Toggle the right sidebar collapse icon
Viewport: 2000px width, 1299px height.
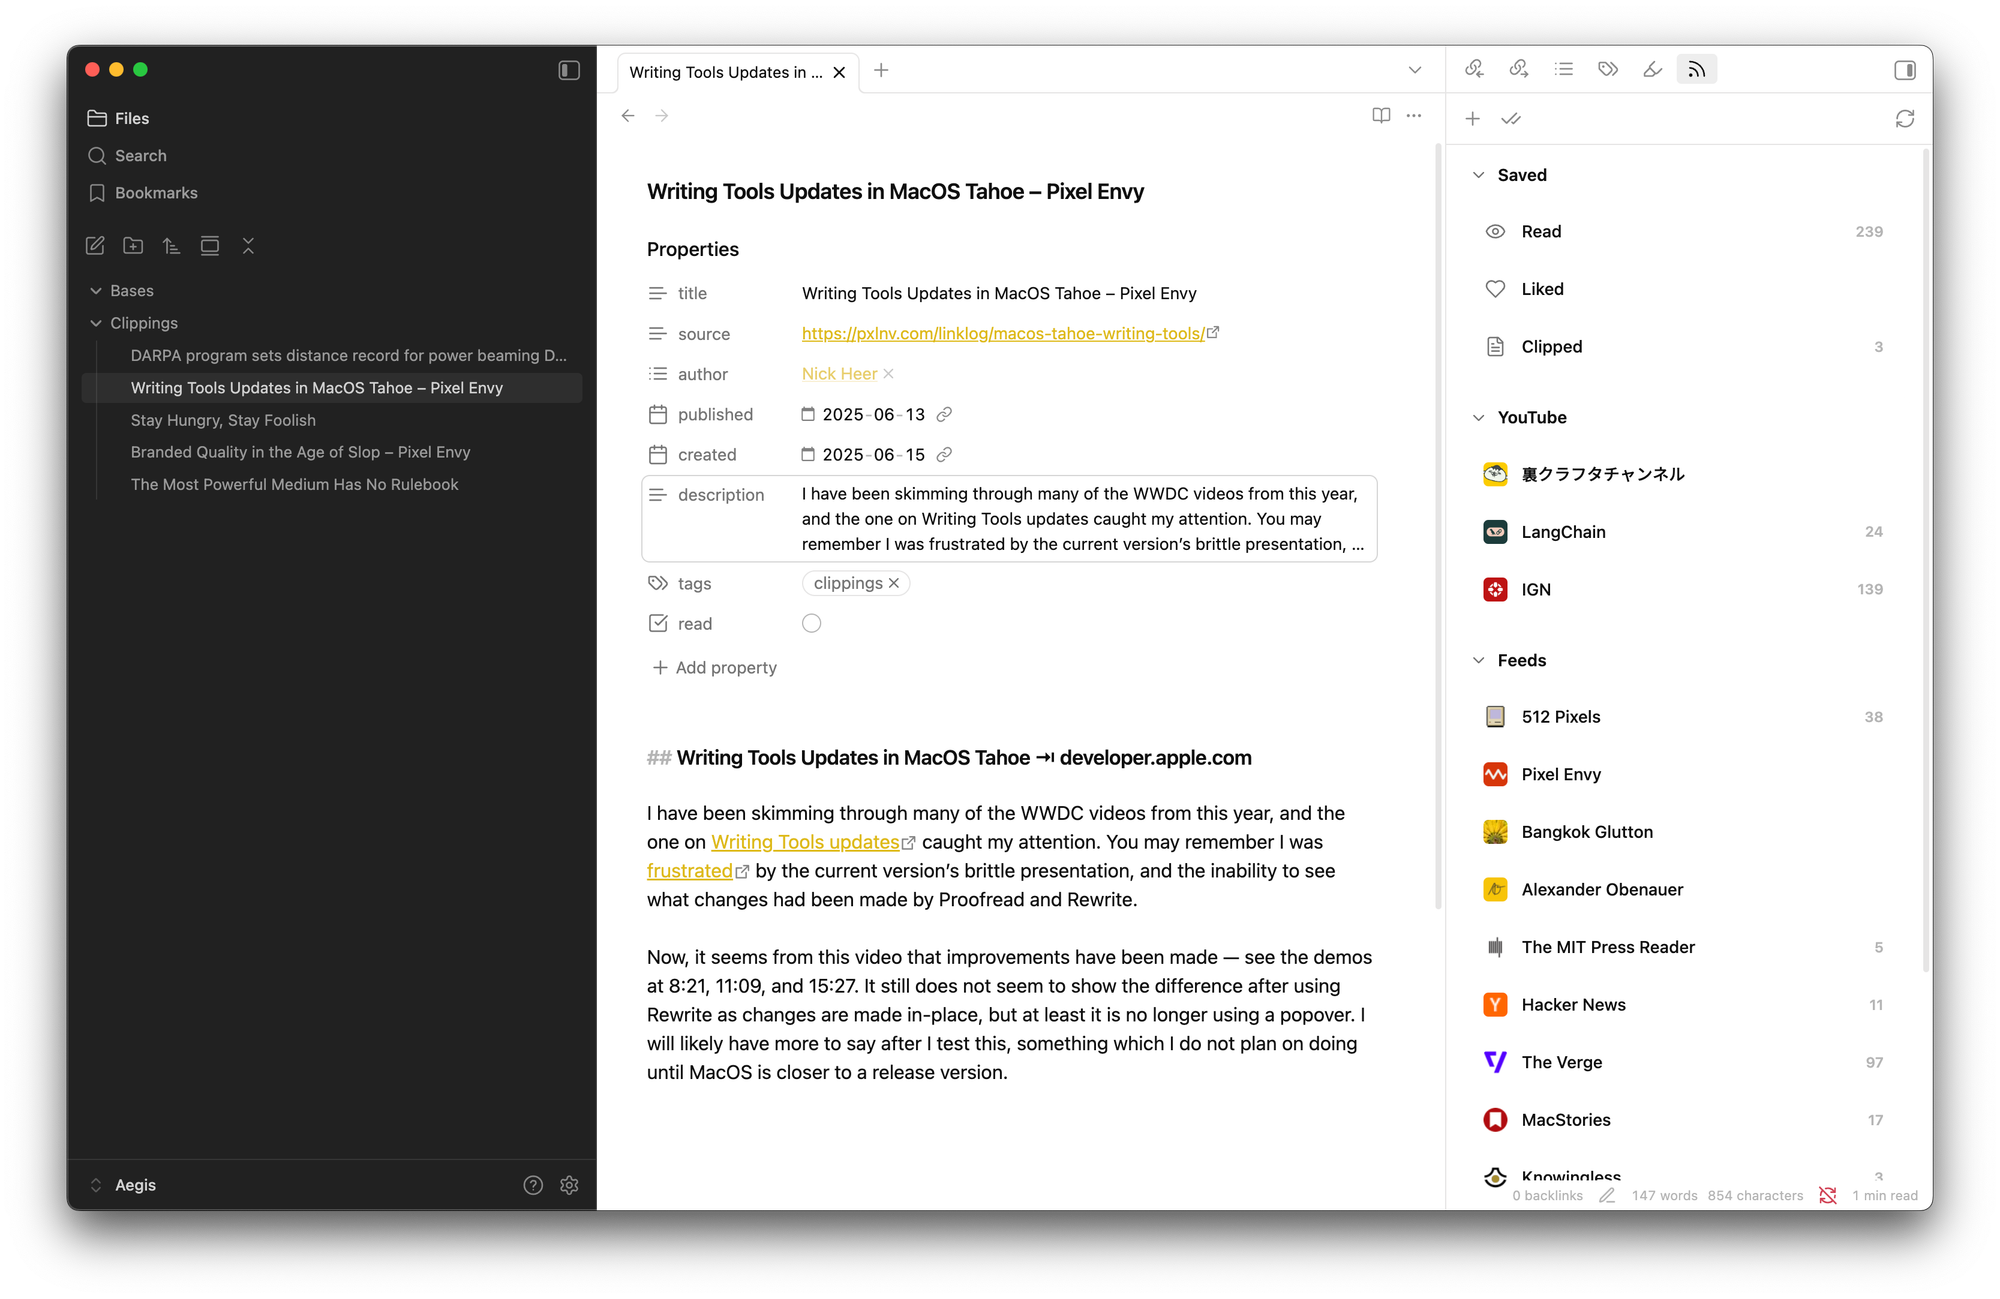[x=1904, y=70]
